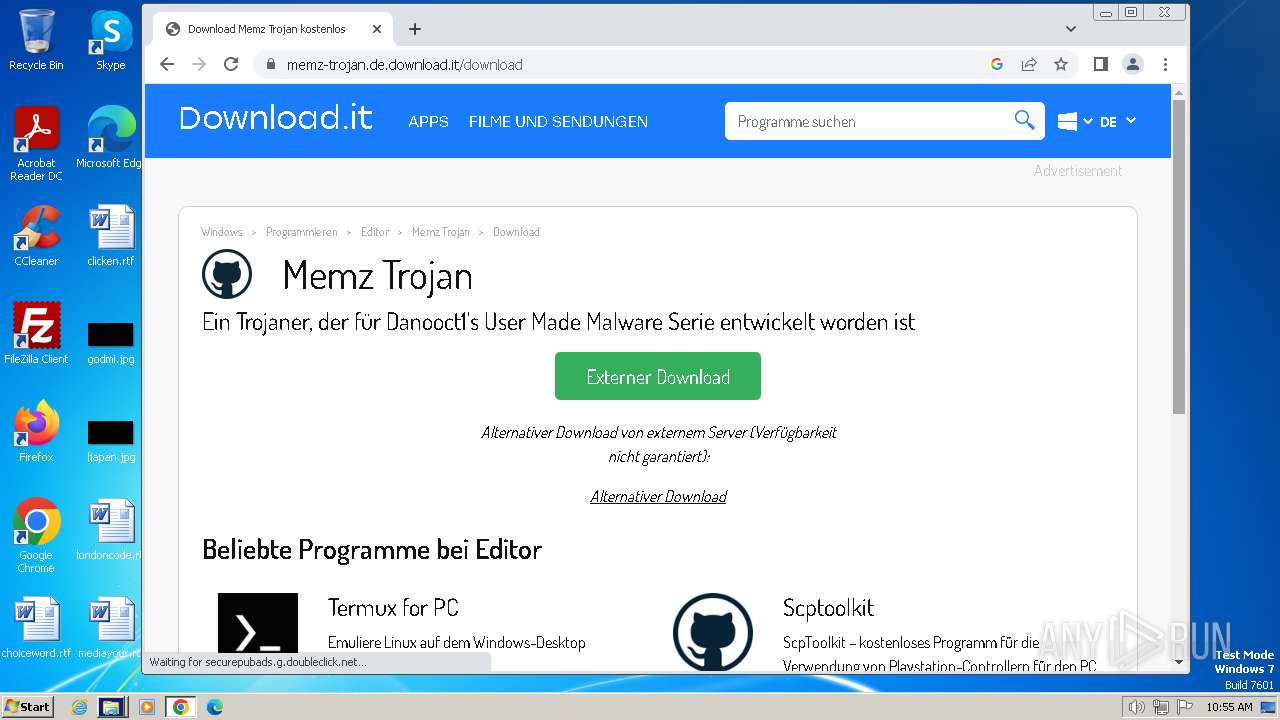Screen dimensions: 1280x720
Task: Click the Programmieren breadcrumb link
Action: [302, 232]
